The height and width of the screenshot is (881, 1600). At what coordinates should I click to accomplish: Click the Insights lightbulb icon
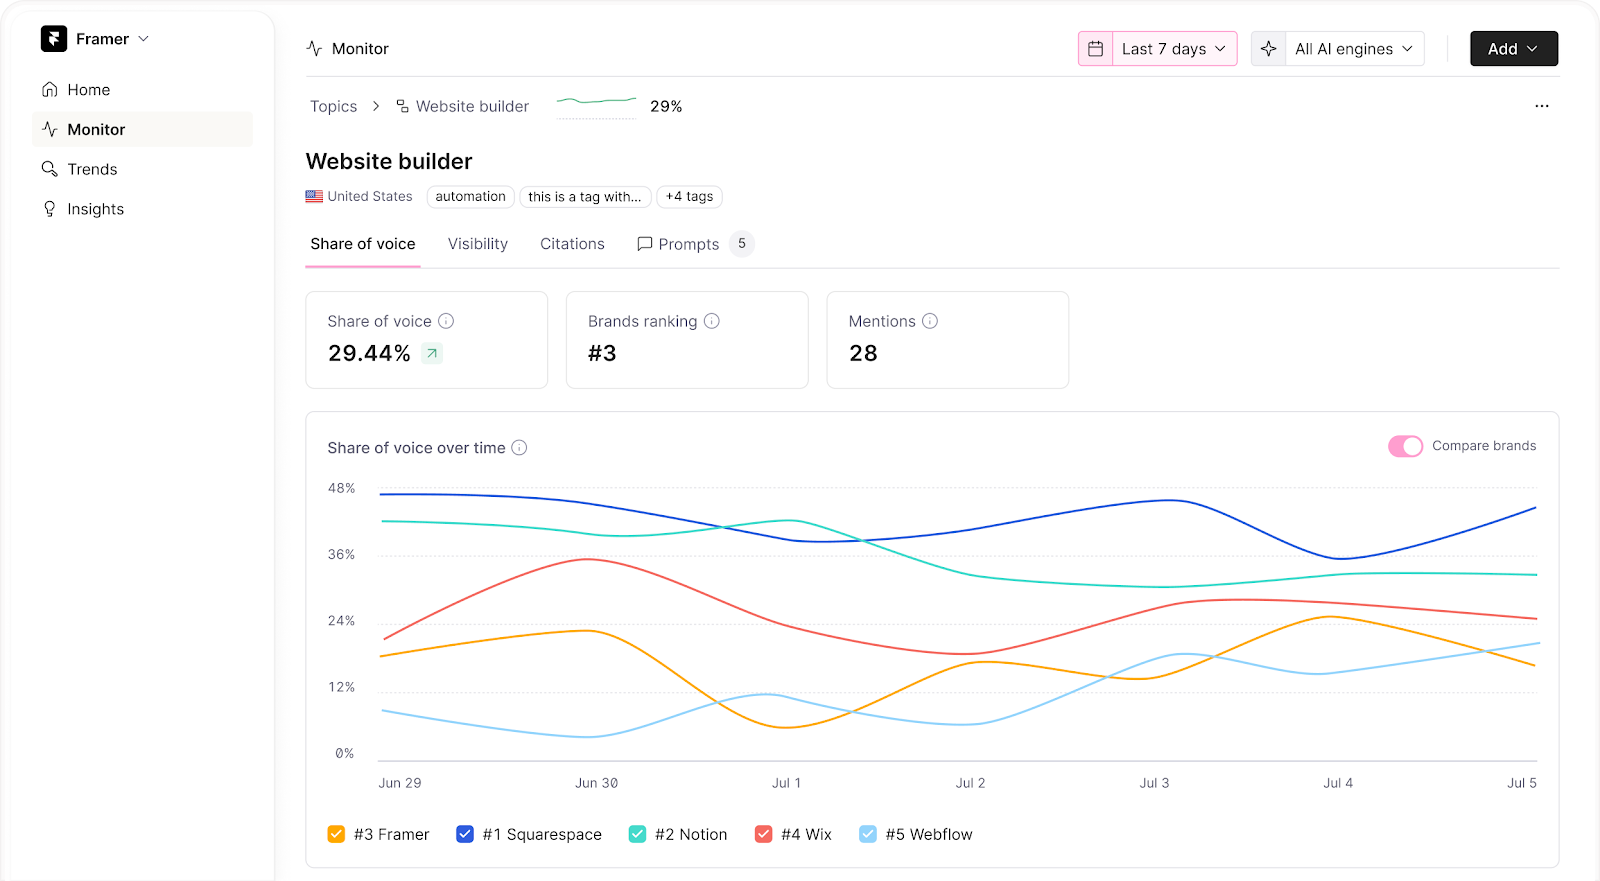tap(50, 209)
